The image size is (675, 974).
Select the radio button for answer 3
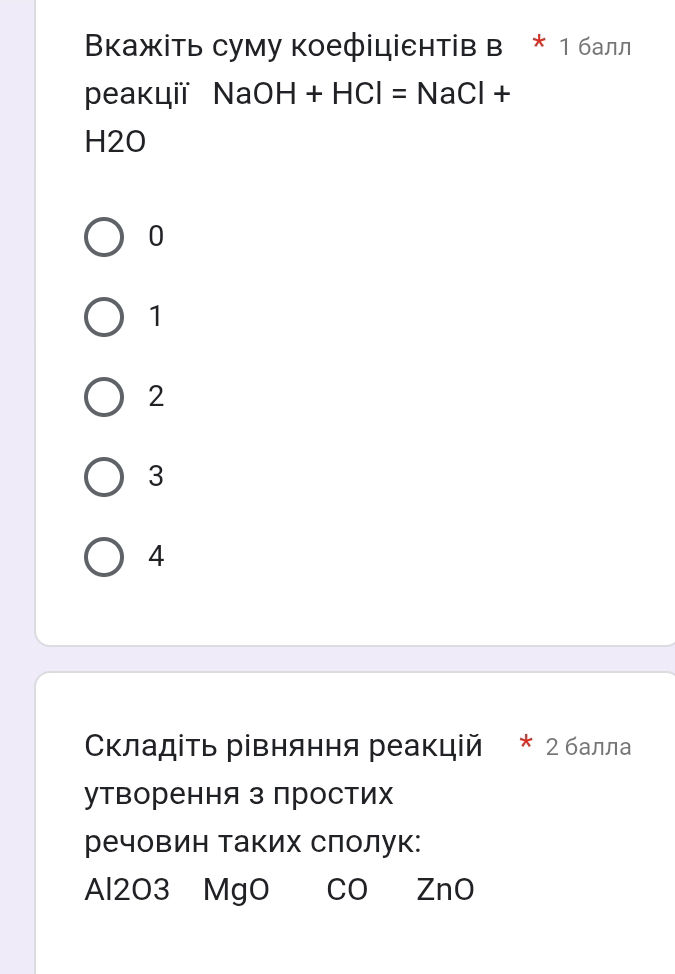(104, 477)
